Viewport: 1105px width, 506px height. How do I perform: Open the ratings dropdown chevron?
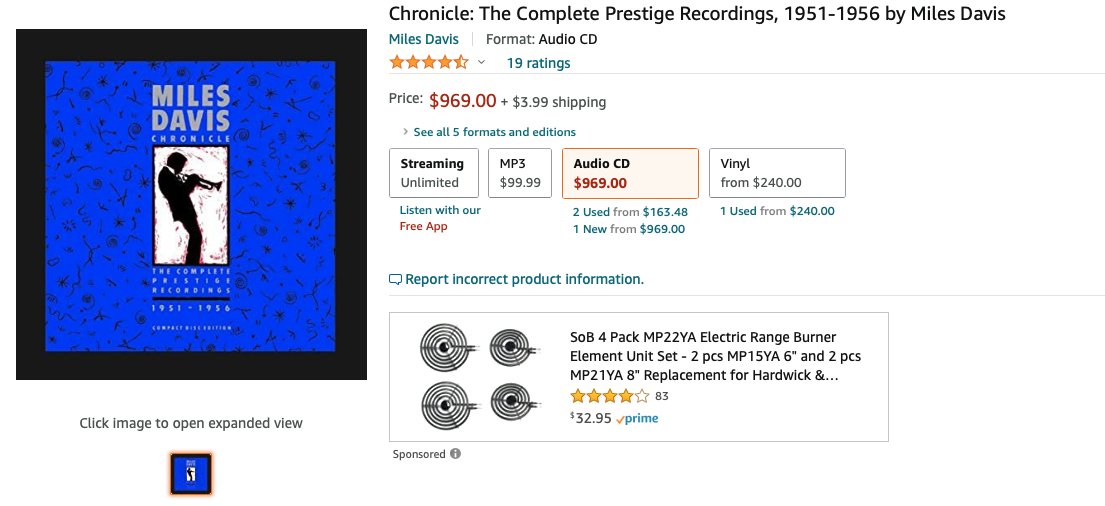point(481,63)
